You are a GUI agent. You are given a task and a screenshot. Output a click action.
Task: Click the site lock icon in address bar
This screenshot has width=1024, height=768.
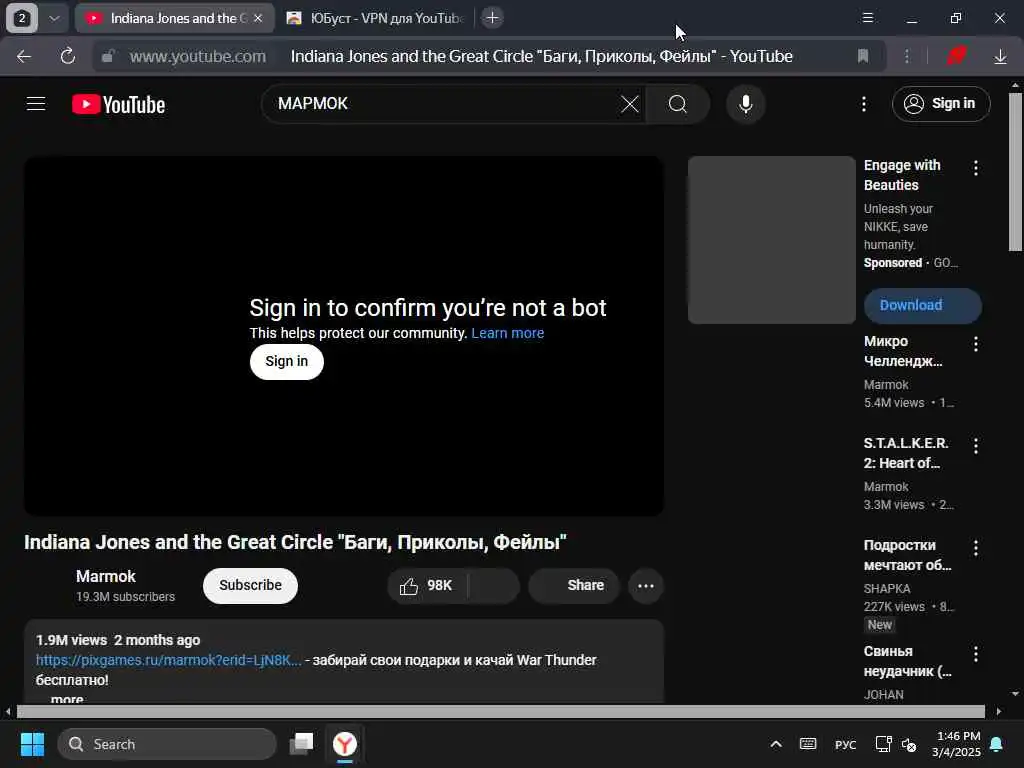pyautogui.click(x=108, y=57)
